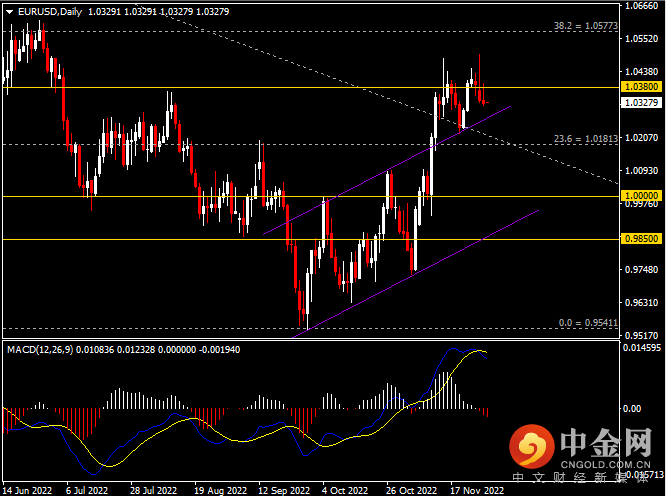Viewport: 666px width, 496px height.
Task: Click the MACD 0.00 zero scale label
Action: tap(631, 409)
